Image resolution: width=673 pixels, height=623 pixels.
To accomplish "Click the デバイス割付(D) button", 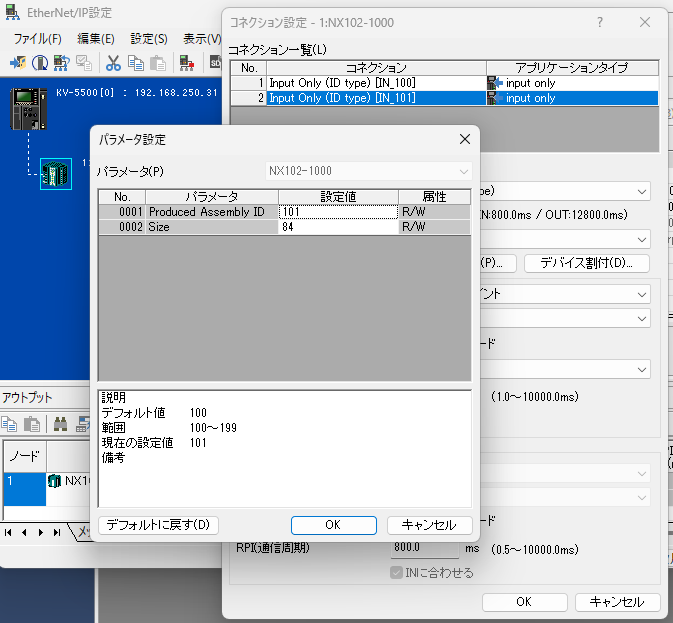I will click(586, 264).
